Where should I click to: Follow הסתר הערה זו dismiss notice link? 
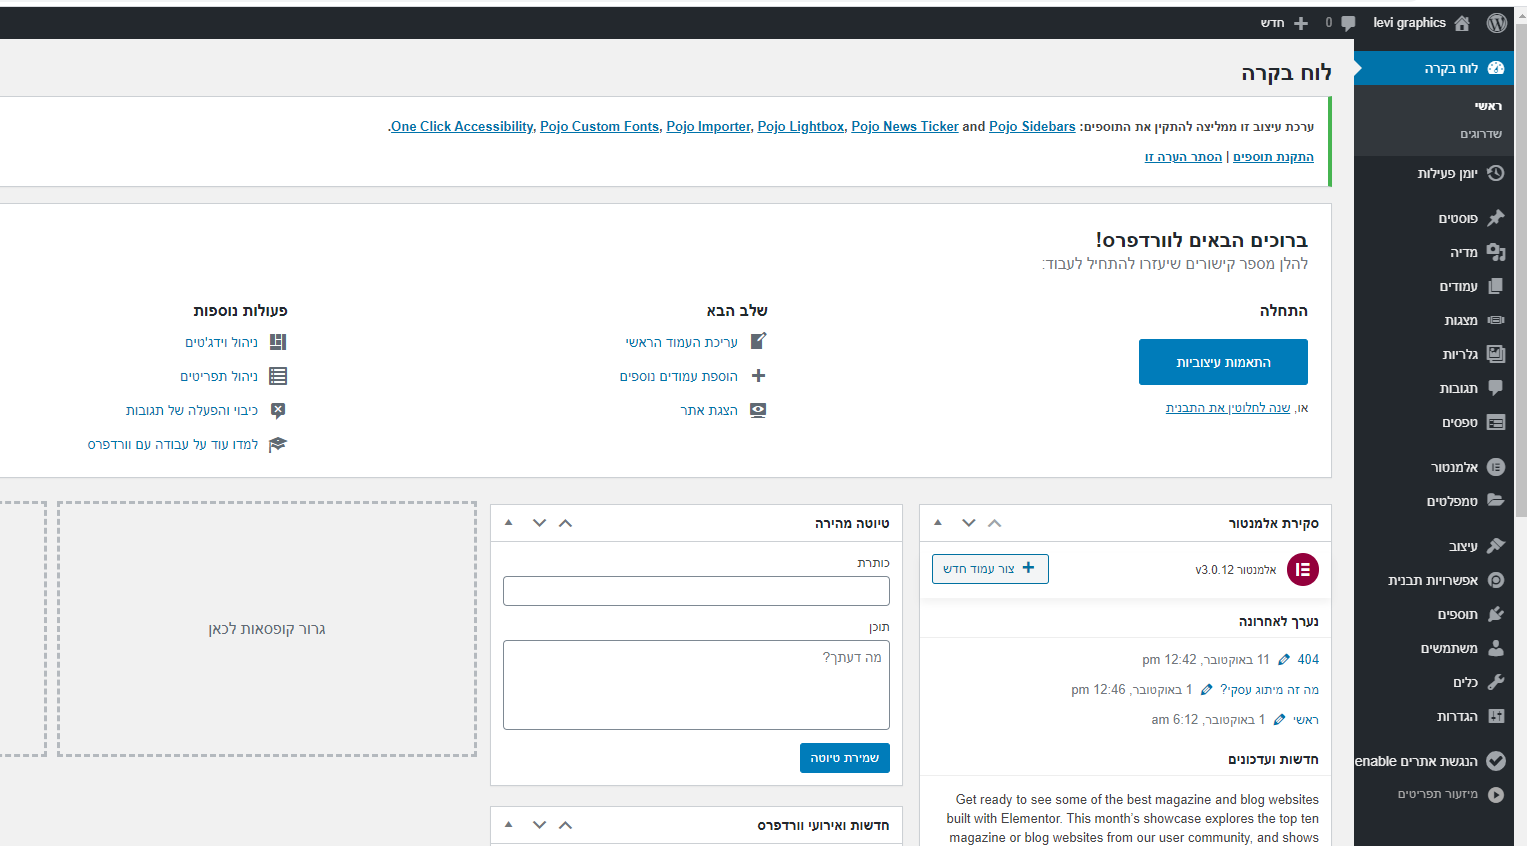click(x=1183, y=157)
